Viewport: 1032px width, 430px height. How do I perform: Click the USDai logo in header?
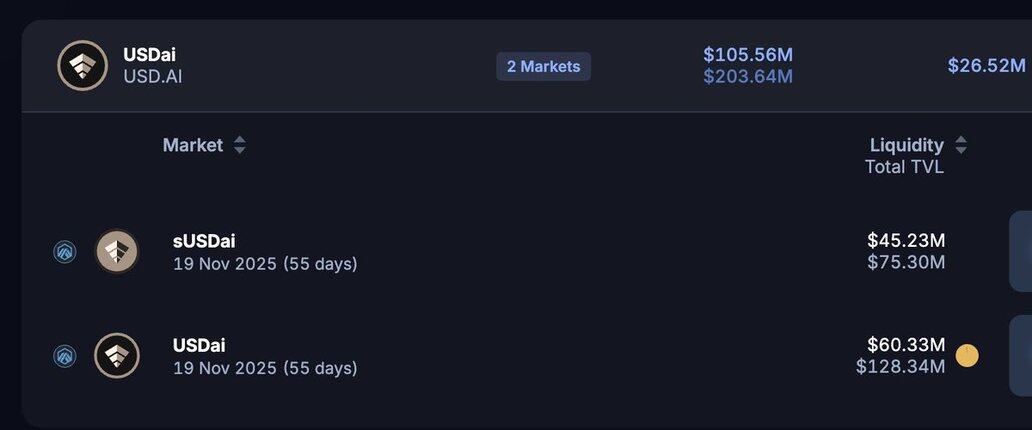click(82, 66)
